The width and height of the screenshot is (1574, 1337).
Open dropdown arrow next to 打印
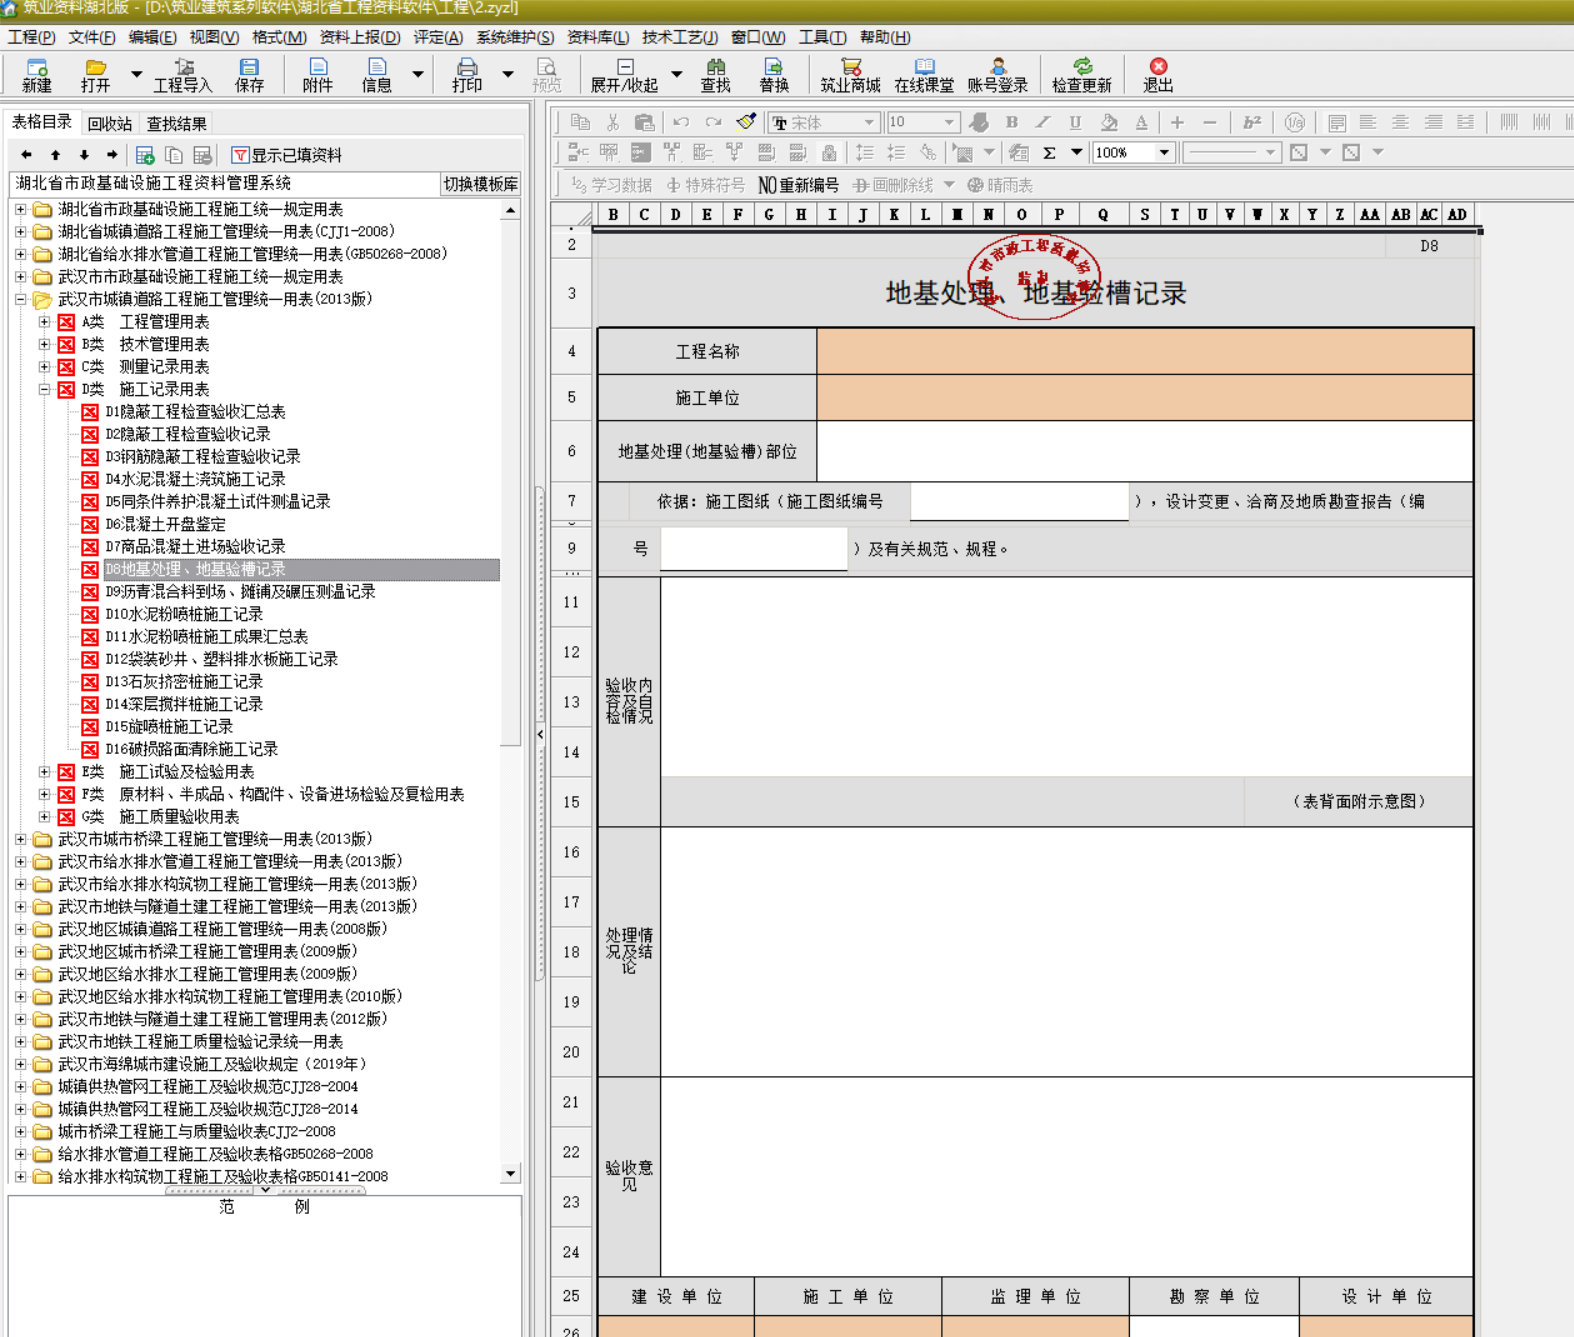(x=508, y=75)
